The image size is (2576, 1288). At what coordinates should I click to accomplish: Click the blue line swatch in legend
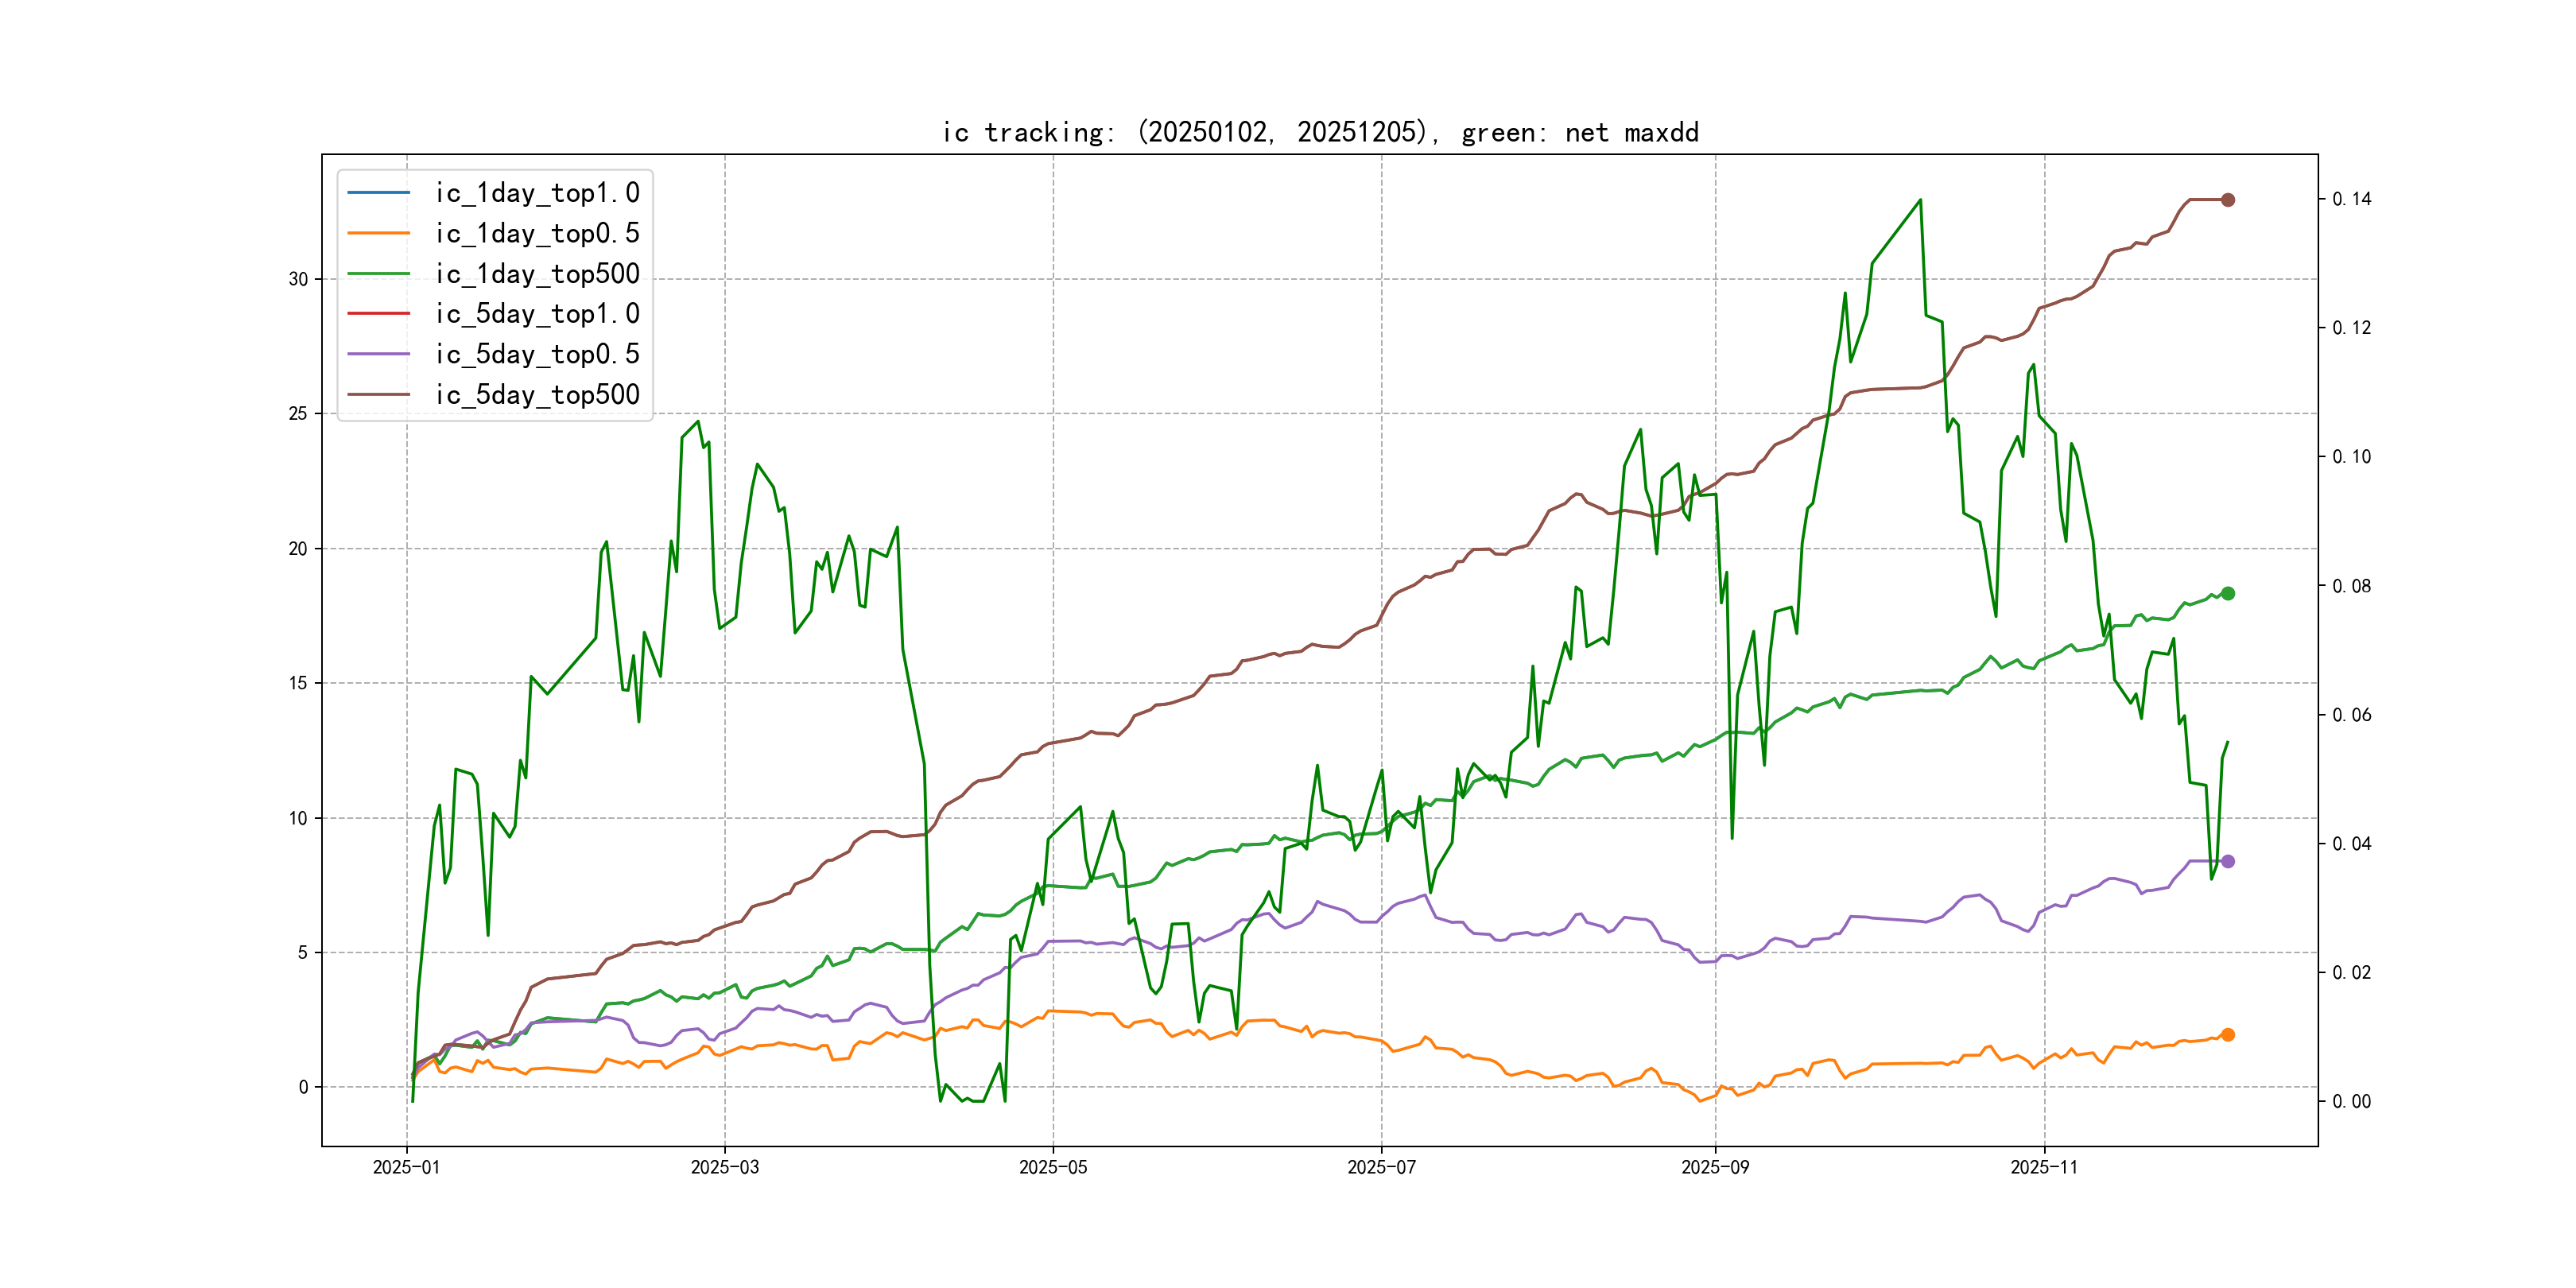coord(378,192)
